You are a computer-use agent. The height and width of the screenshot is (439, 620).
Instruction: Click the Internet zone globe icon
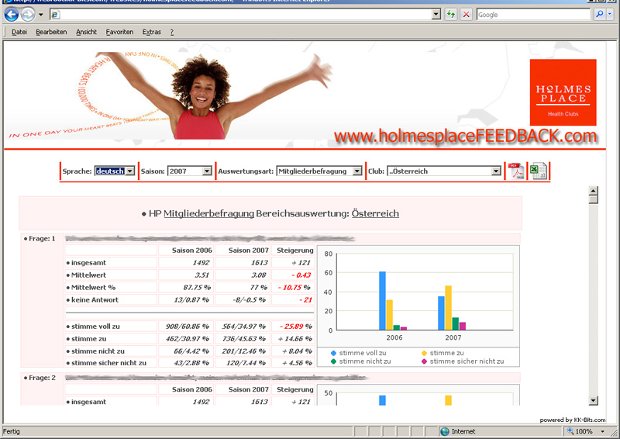click(x=444, y=431)
